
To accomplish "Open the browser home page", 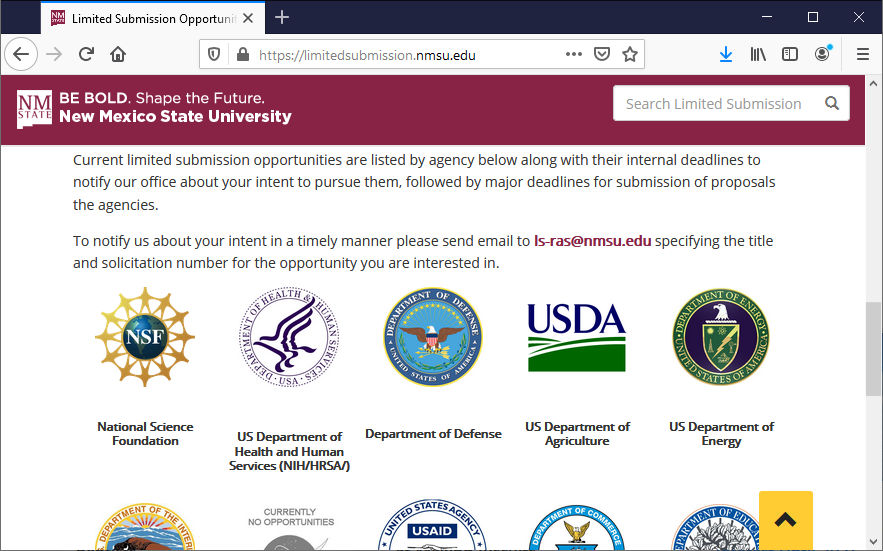I will (118, 54).
